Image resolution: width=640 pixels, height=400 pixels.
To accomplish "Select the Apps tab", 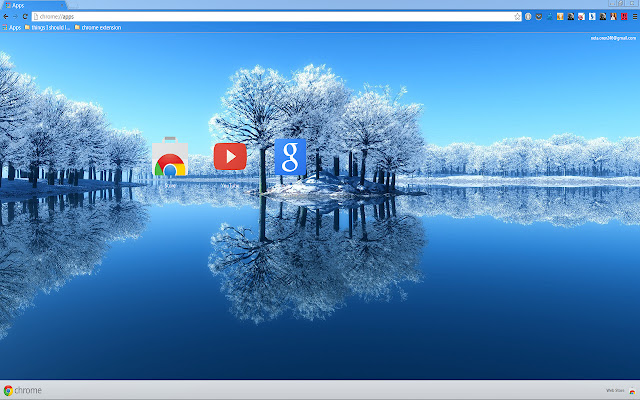I will [33, 5].
